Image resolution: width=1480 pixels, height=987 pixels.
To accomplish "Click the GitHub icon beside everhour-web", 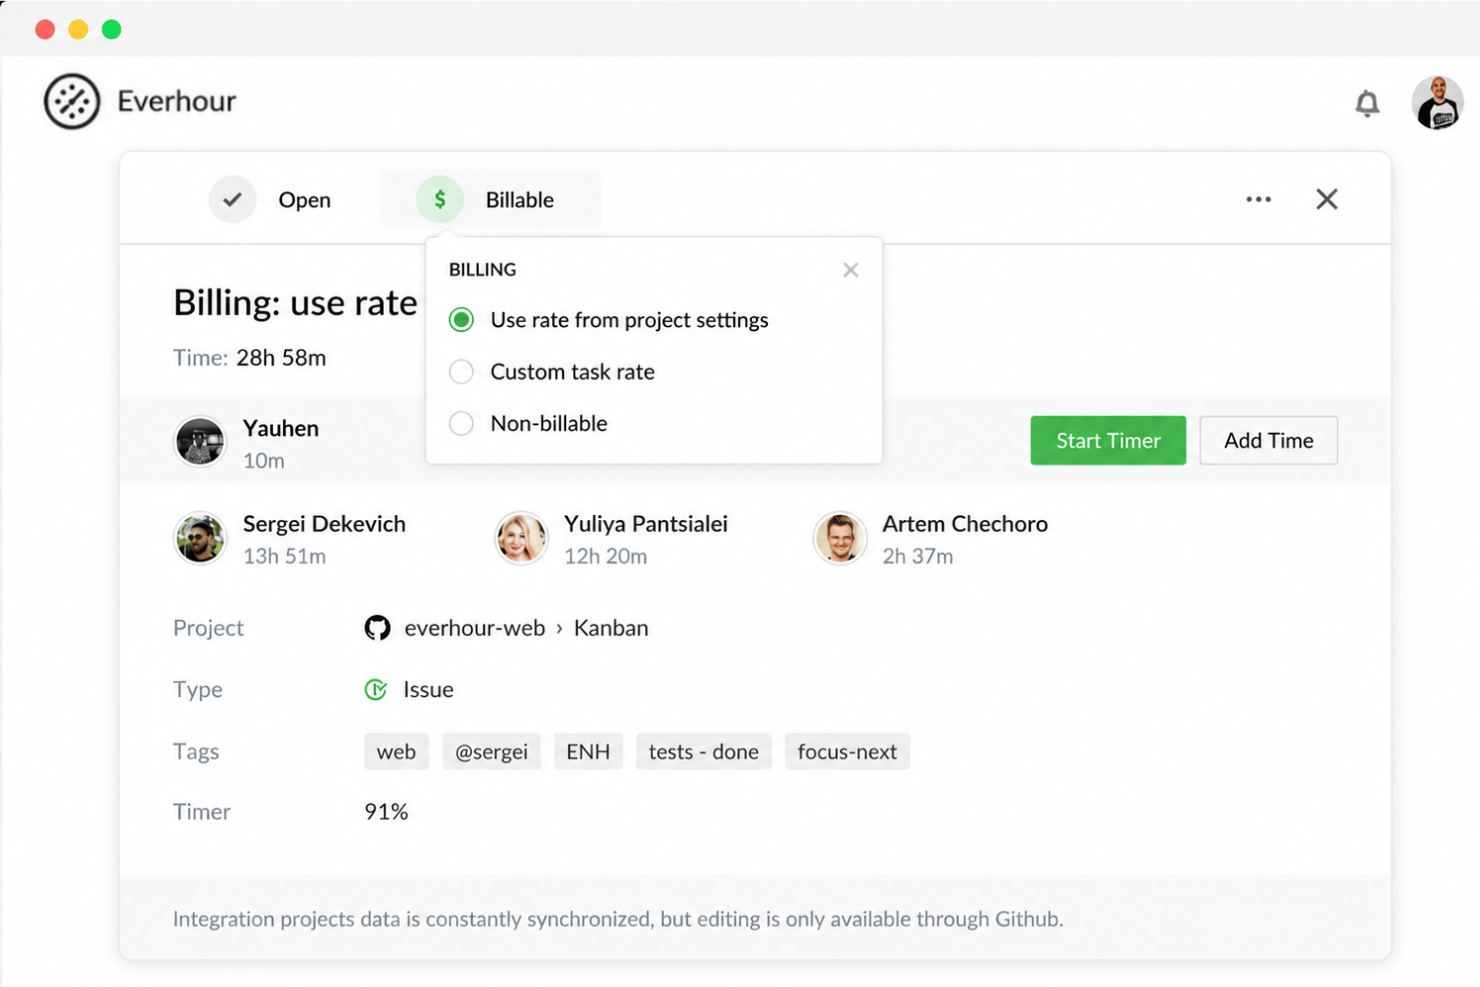I will coord(377,628).
